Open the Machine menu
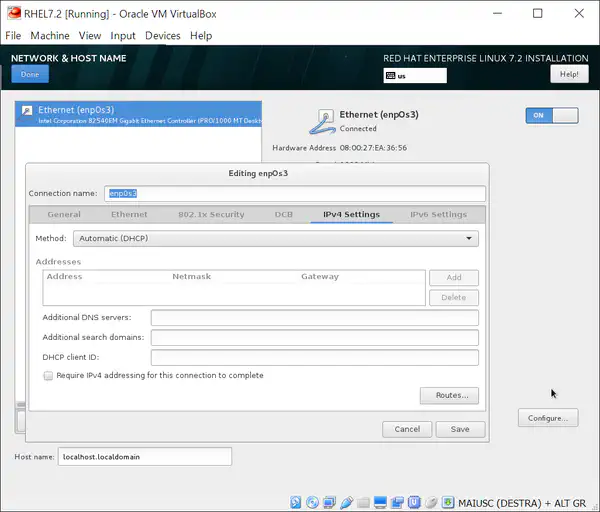 [x=50, y=36]
